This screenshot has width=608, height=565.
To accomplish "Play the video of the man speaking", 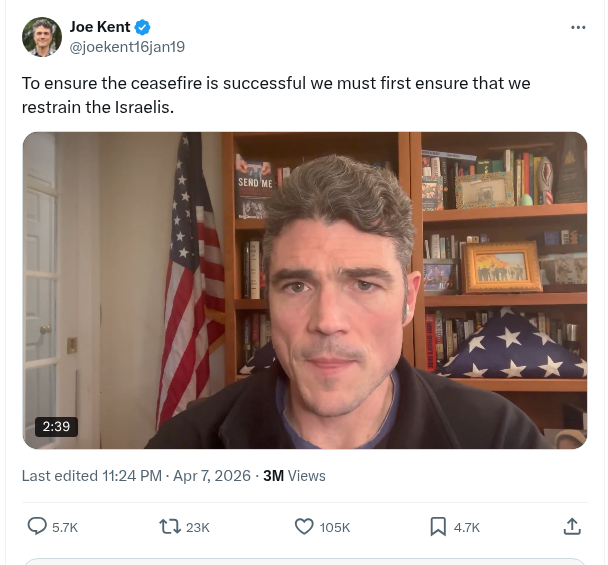I will pyautogui.click(x=305, y=290).
